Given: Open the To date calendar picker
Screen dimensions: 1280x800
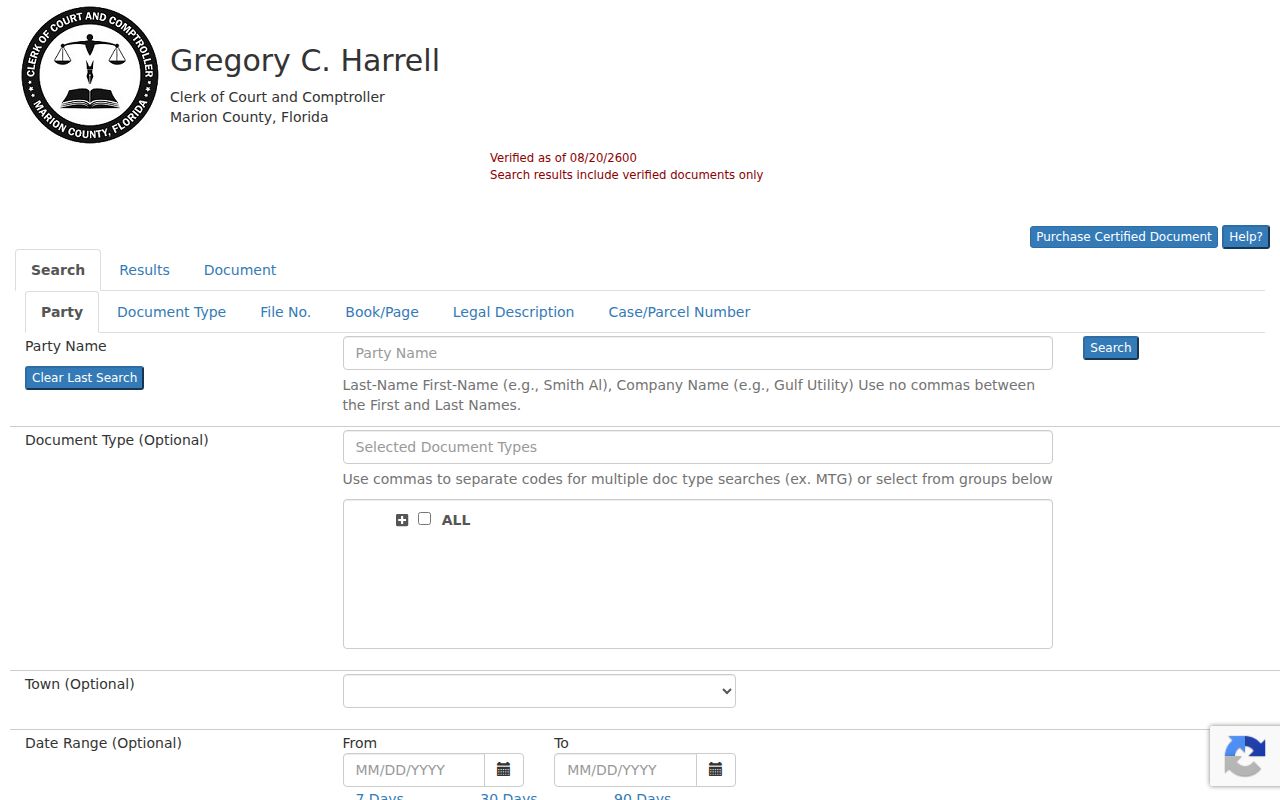Looking at the screenshot, I should (716, 770).
